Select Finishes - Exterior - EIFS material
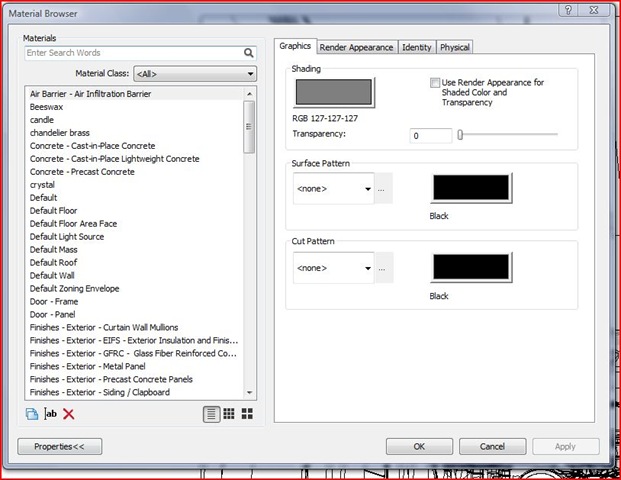621x480 pixels. pyautogui.click(x=135, y=341)
